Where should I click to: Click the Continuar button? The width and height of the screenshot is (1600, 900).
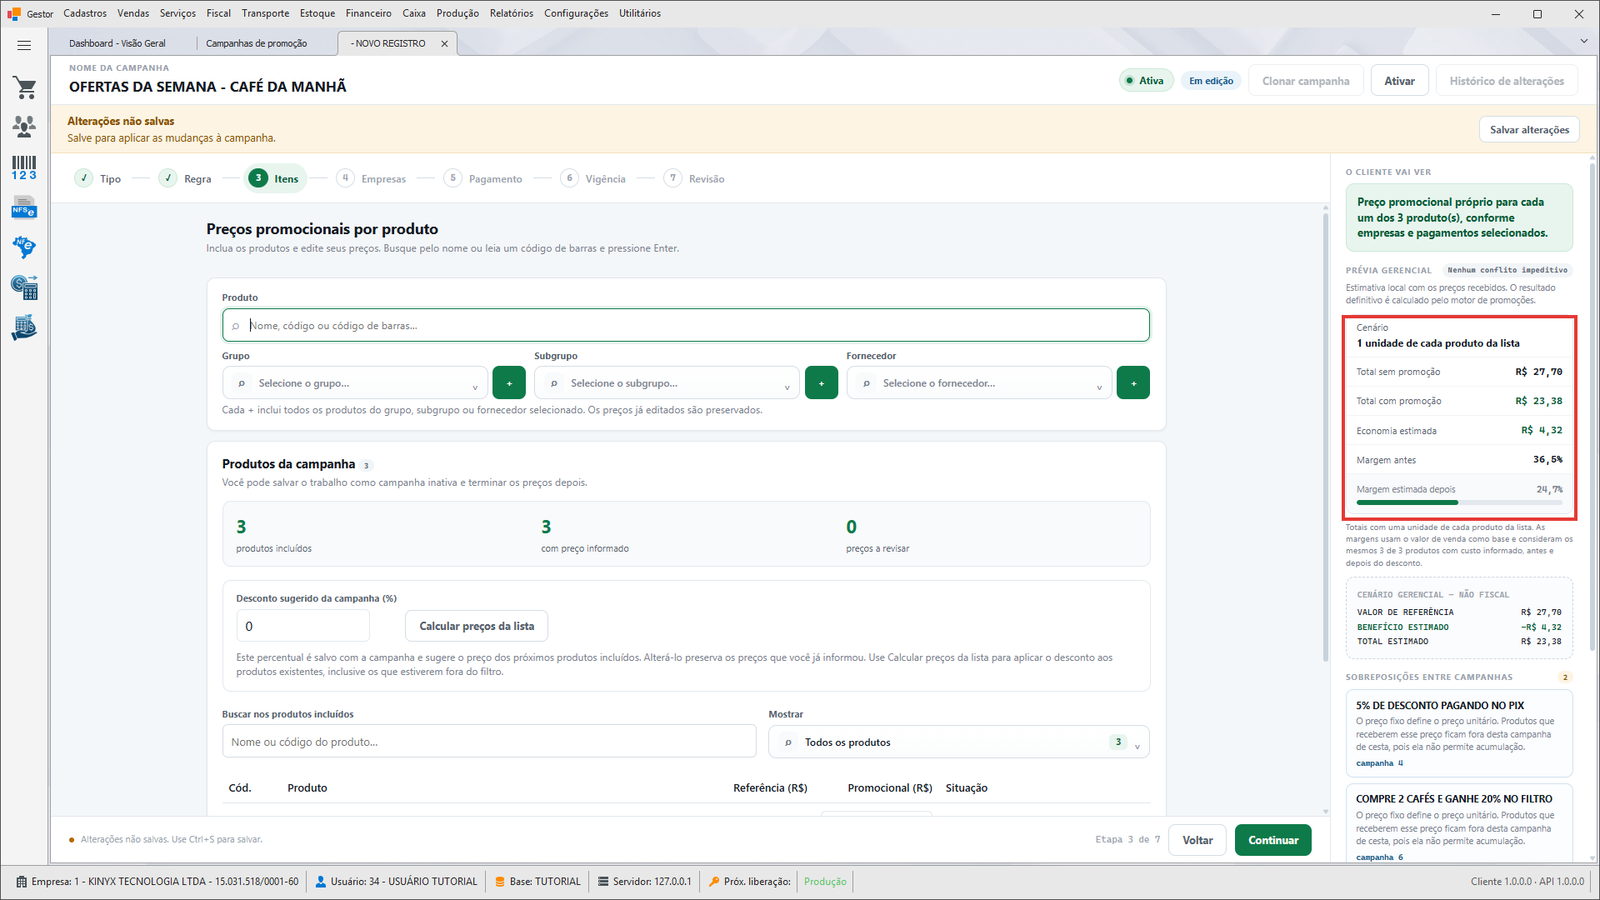click(1273, 840)
